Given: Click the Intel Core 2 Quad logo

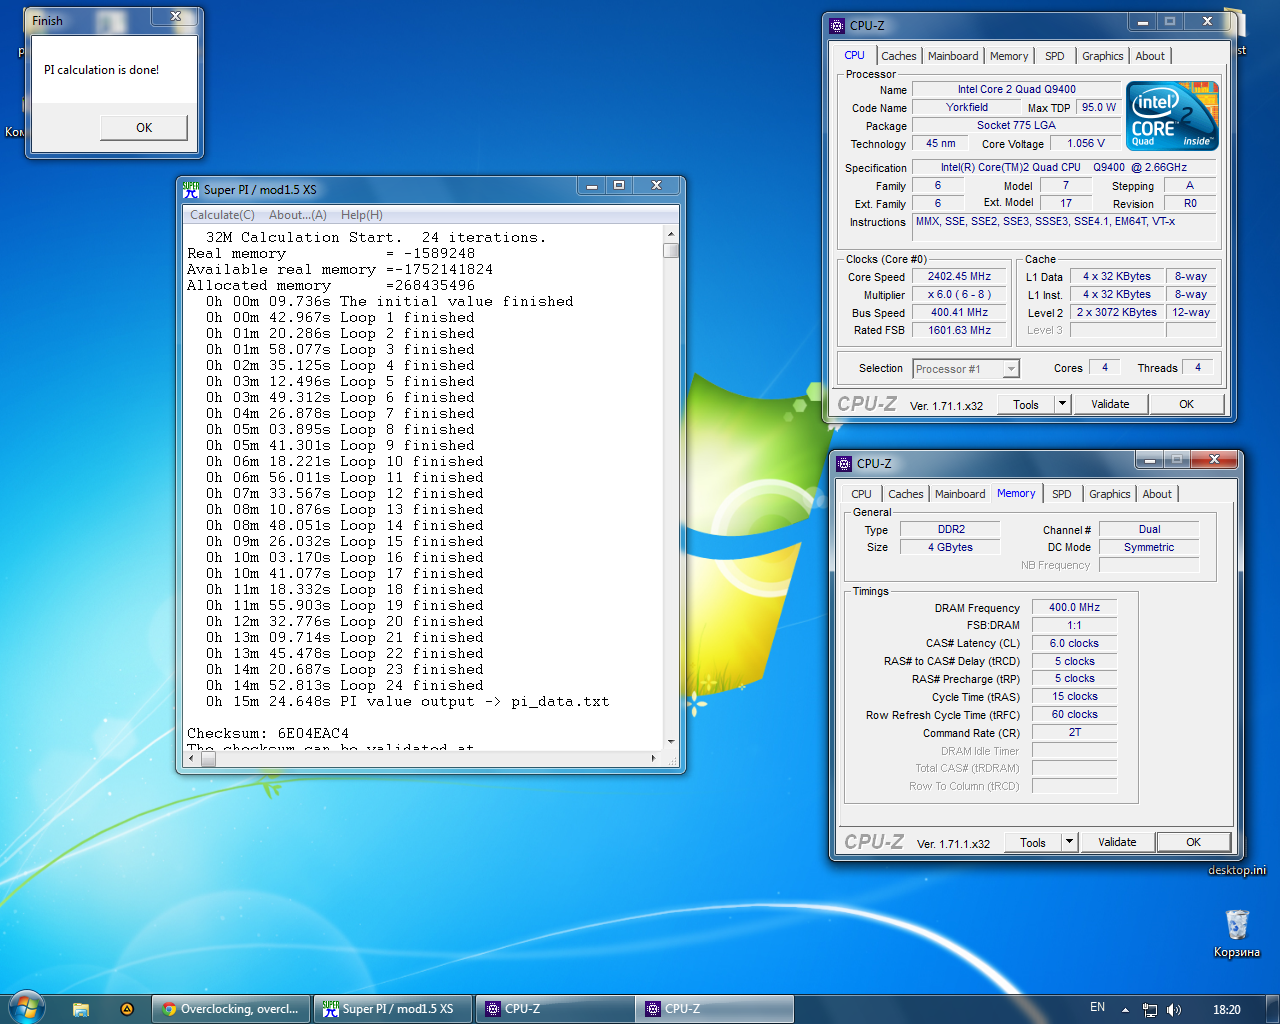Looking at the screenshot, I should point(1172,116).
